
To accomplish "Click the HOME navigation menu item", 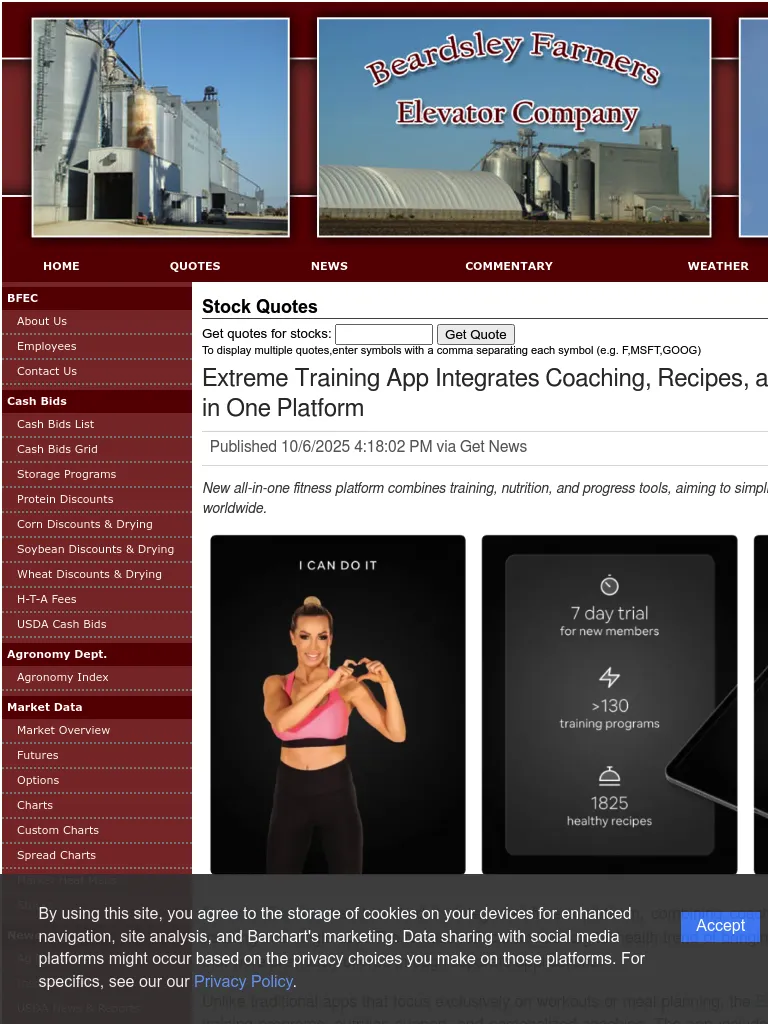I will pos(61,266).
